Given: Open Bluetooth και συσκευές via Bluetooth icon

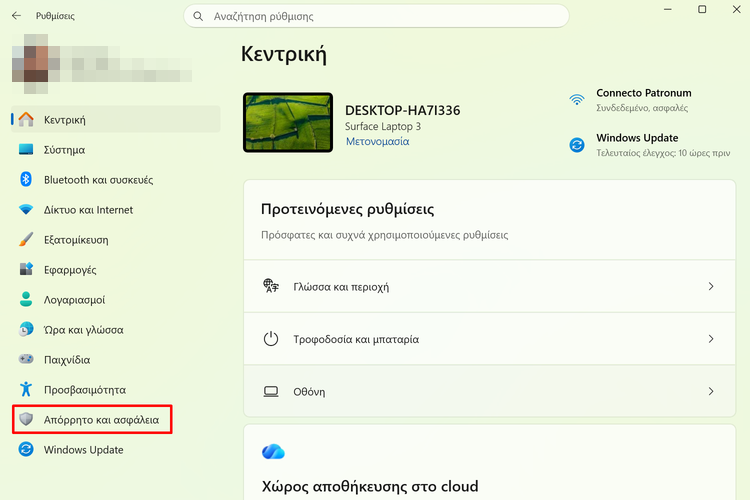Looking at the screenshot, I should [26, 179].
